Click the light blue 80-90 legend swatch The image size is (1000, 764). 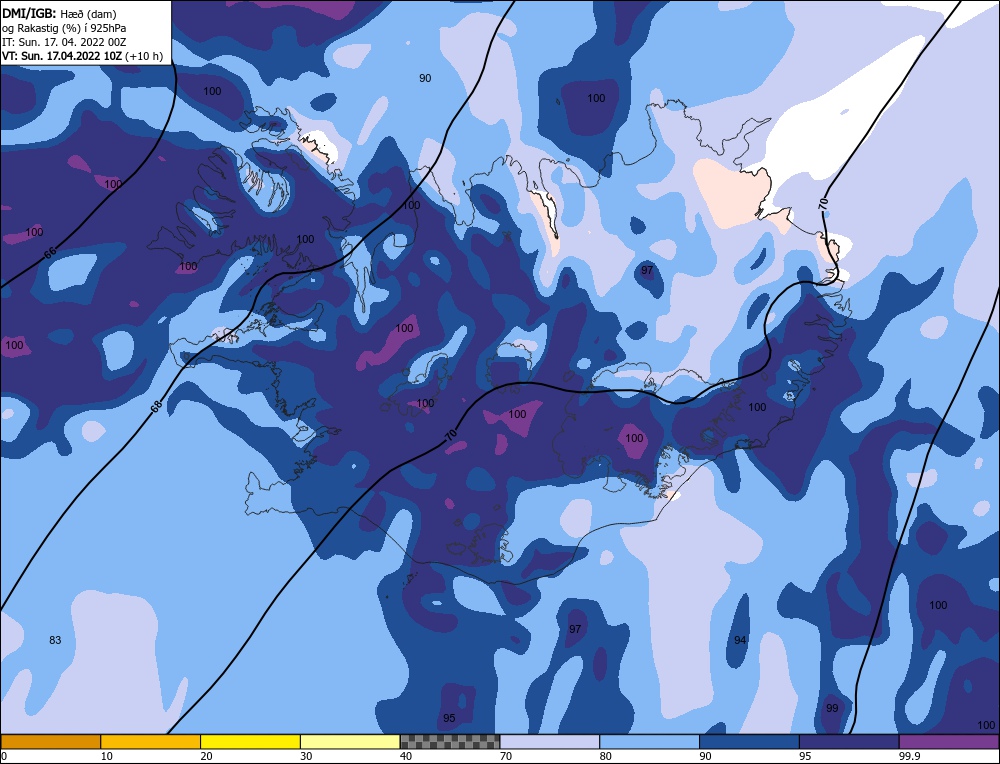tap(649, 742)
